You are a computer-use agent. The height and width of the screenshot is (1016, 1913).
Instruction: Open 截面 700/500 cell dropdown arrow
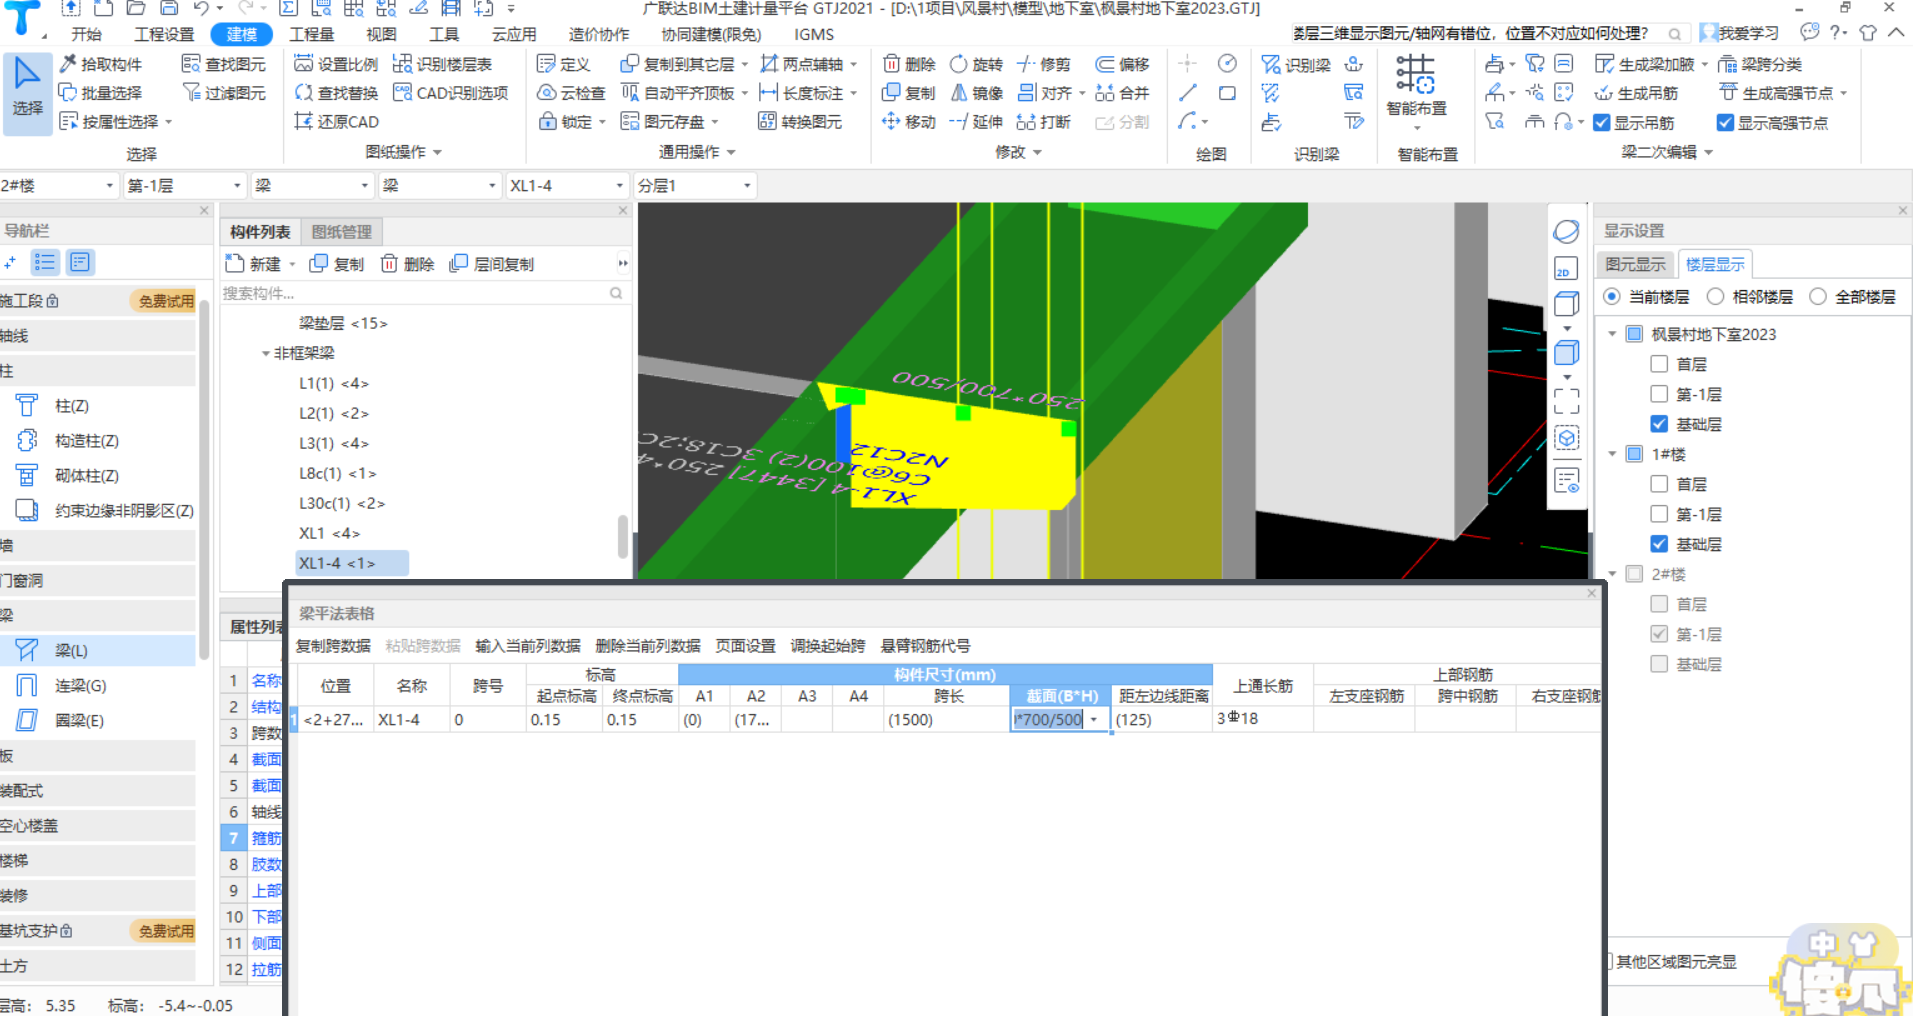click(1094, 720)
